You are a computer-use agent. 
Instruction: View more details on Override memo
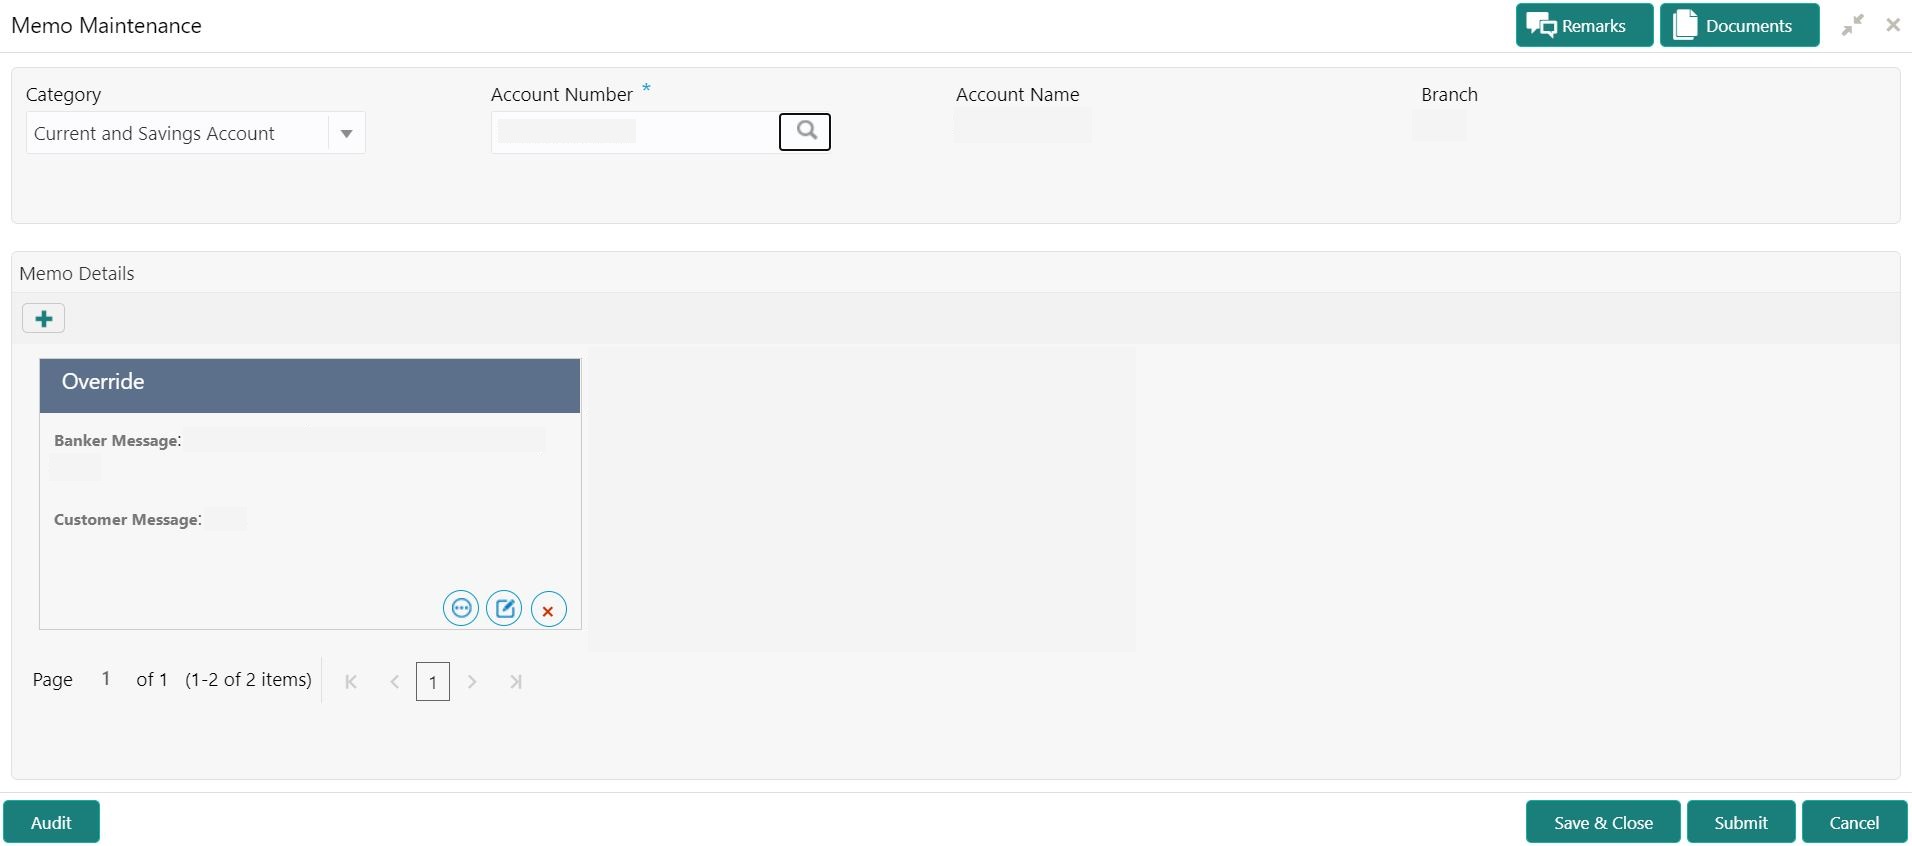click(461, 608)
